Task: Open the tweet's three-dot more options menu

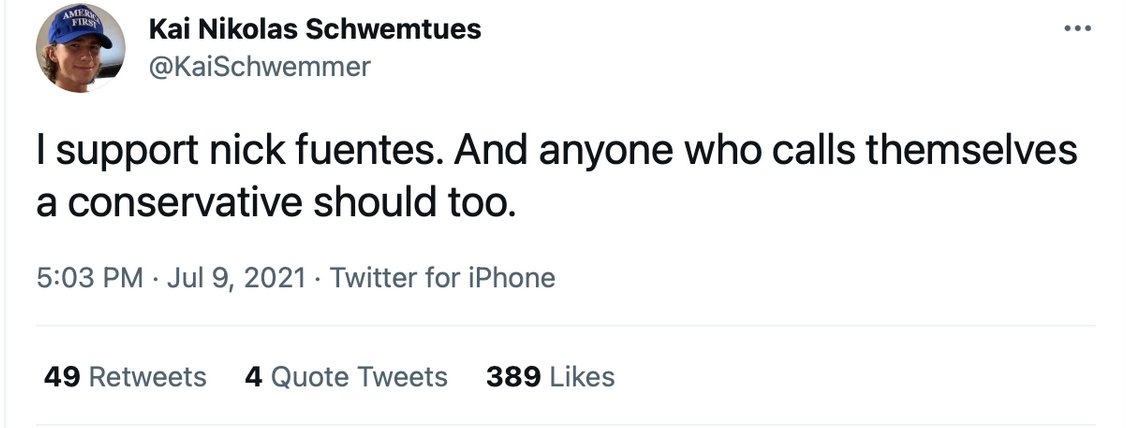Action: [x=1077, y=29]
